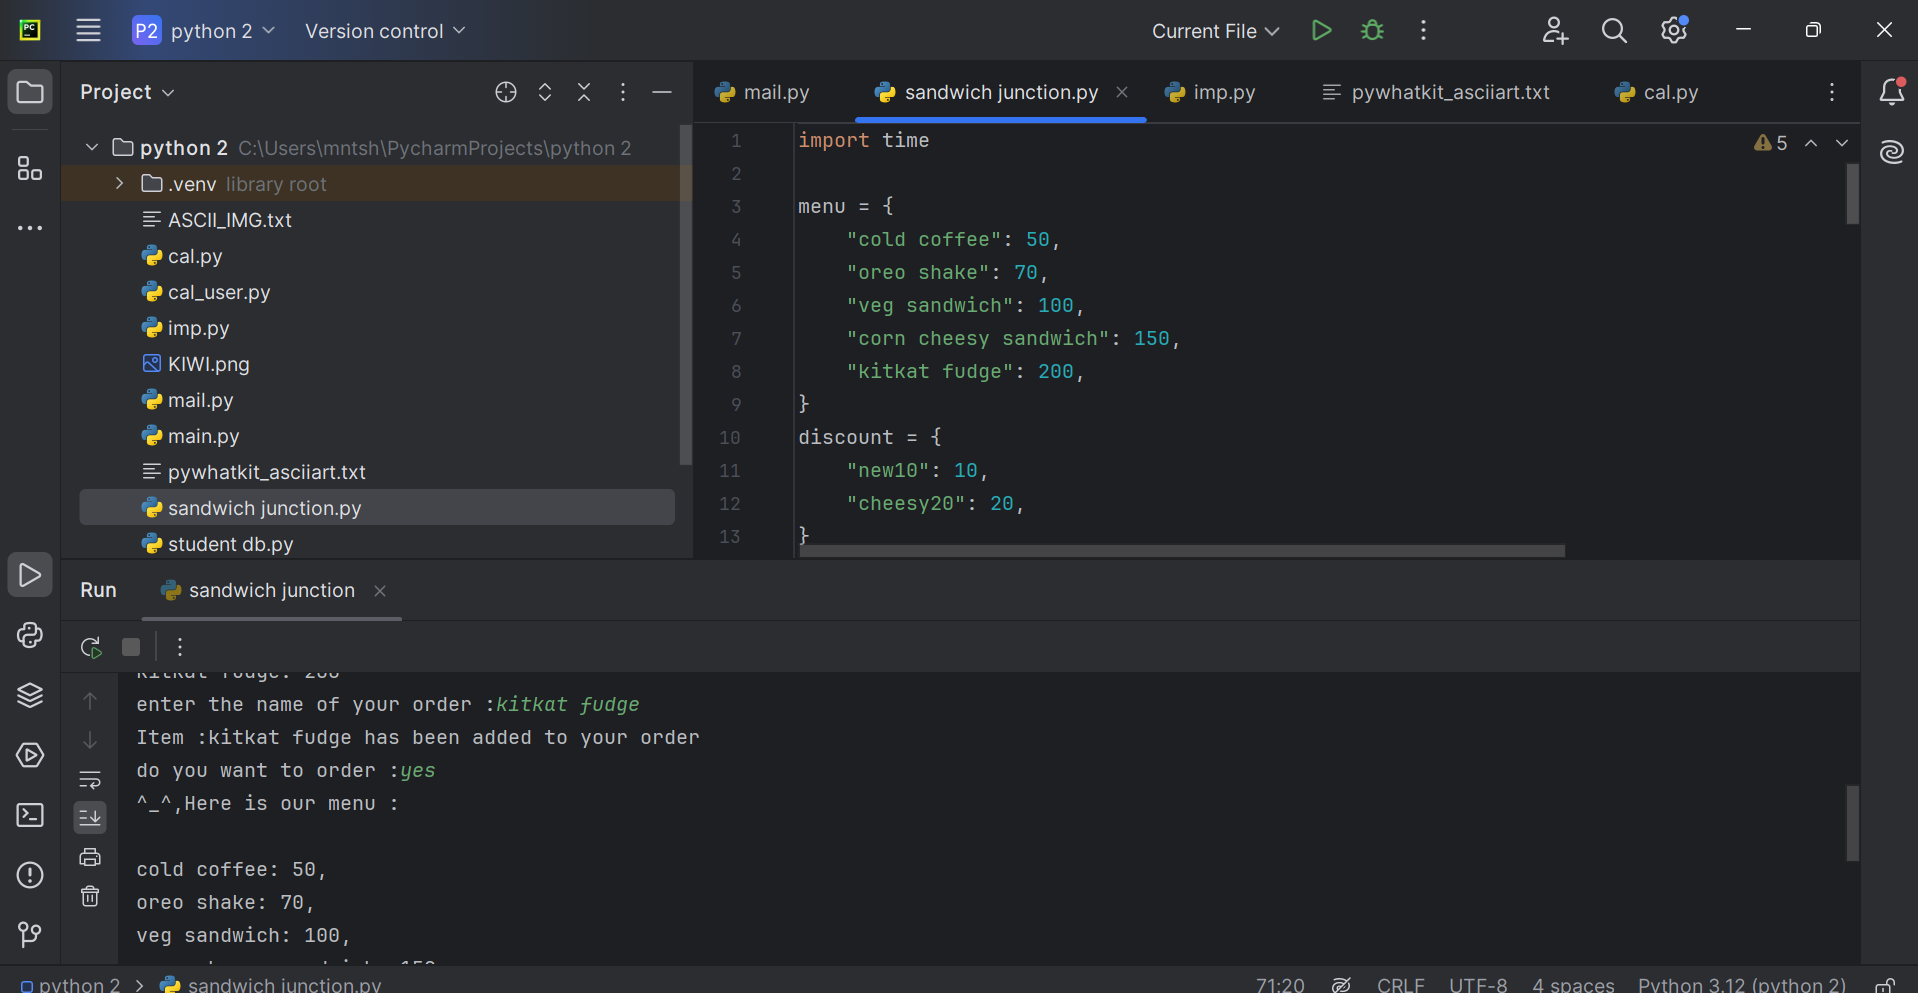Image resolution: width=1918 pixels, height=993 pixels.
Task: Jump down the stack trace arrow
Action: point(90,740)
